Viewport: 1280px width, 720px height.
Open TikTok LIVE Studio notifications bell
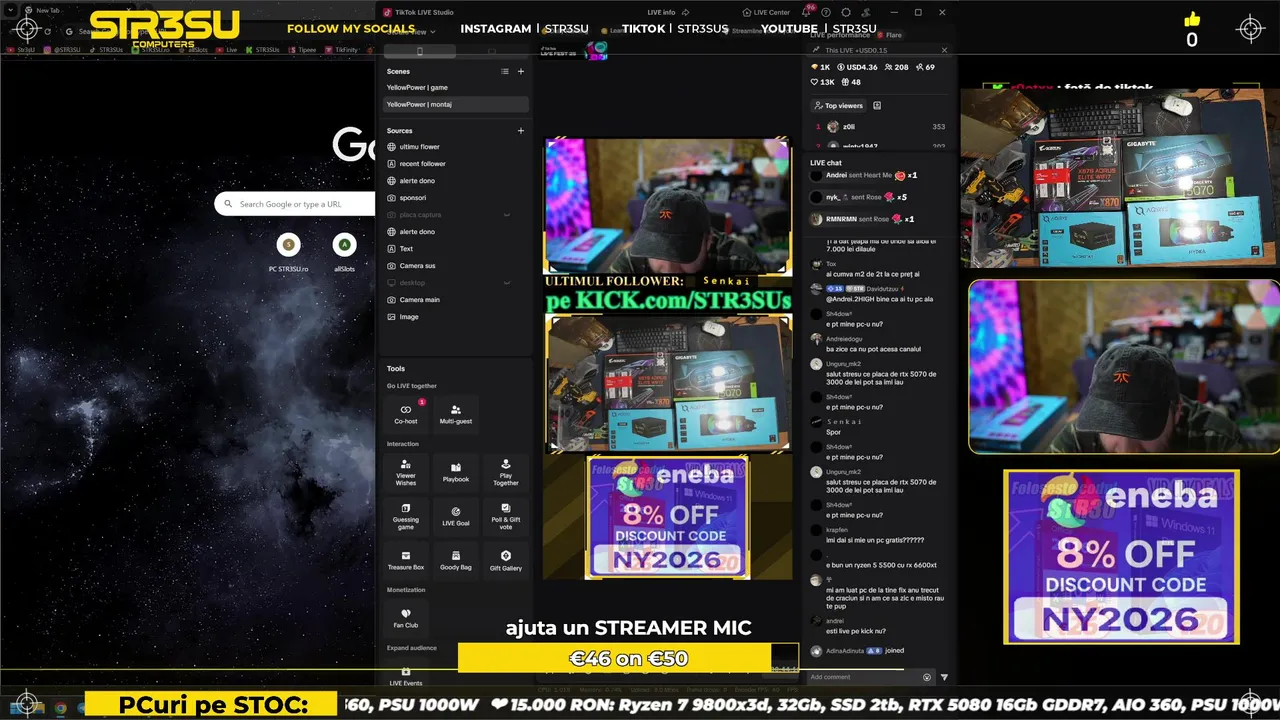807,12
